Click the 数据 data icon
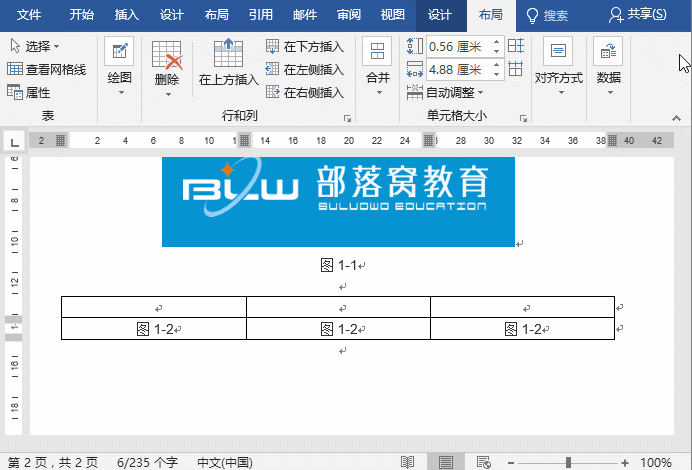692x470 pixels. pos(608,51)
